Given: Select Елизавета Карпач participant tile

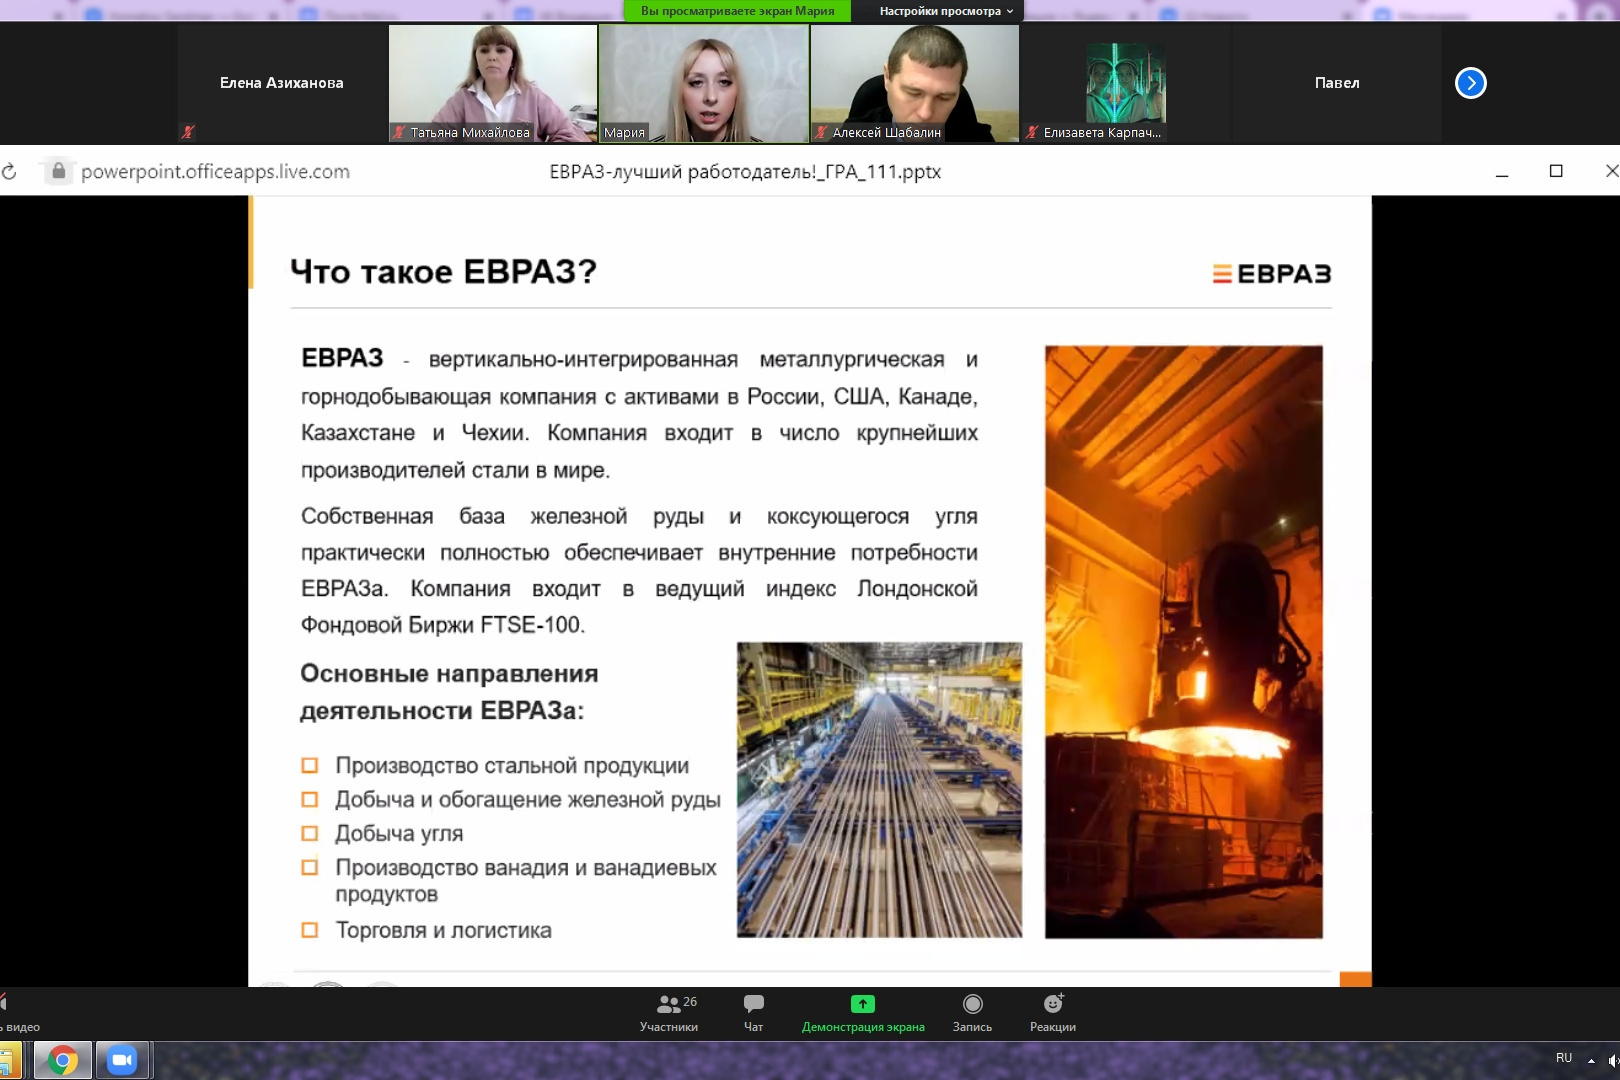Looking at the screenshot, I should 1126,83.
